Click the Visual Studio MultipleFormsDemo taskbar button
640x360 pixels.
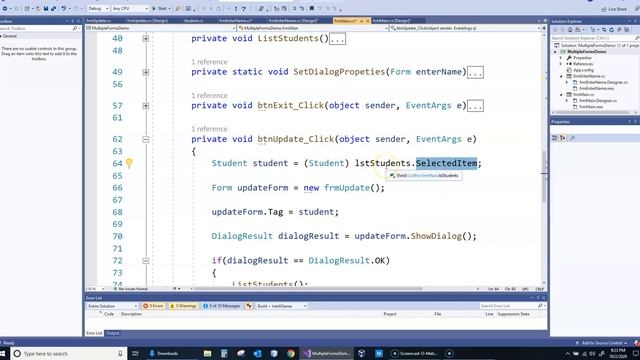pyautogui.click(x=327, y=353)
